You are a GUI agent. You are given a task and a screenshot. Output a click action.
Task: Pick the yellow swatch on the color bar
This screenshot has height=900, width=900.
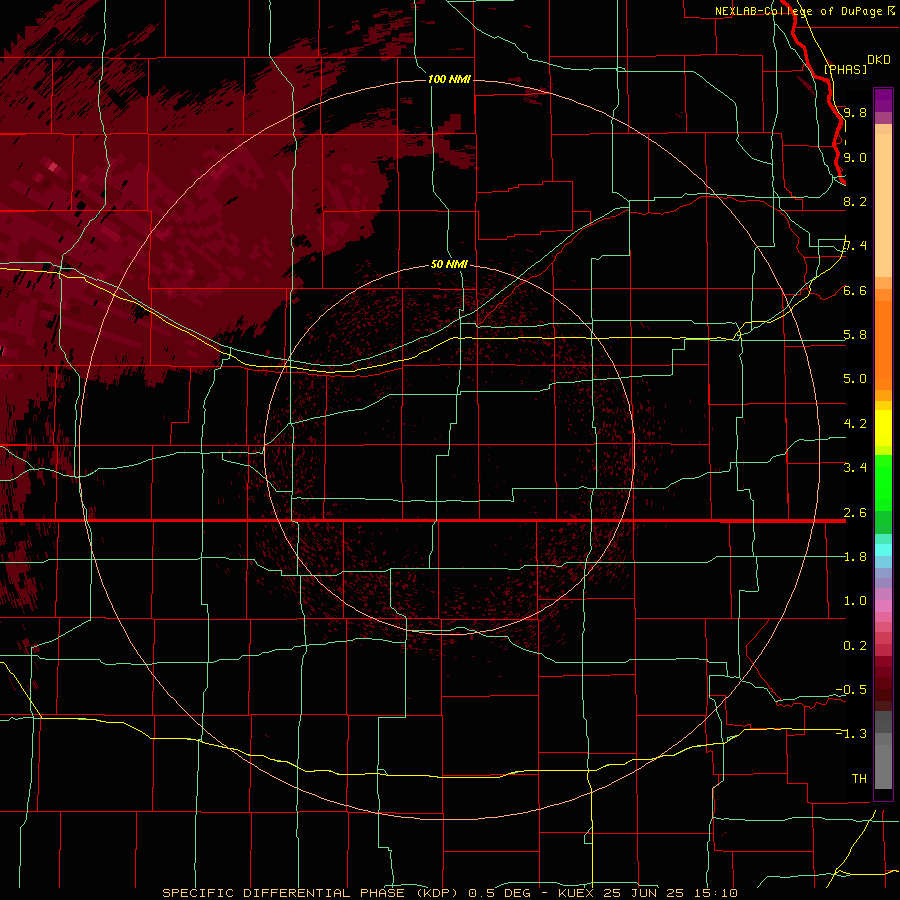click(x=883, y=428)
